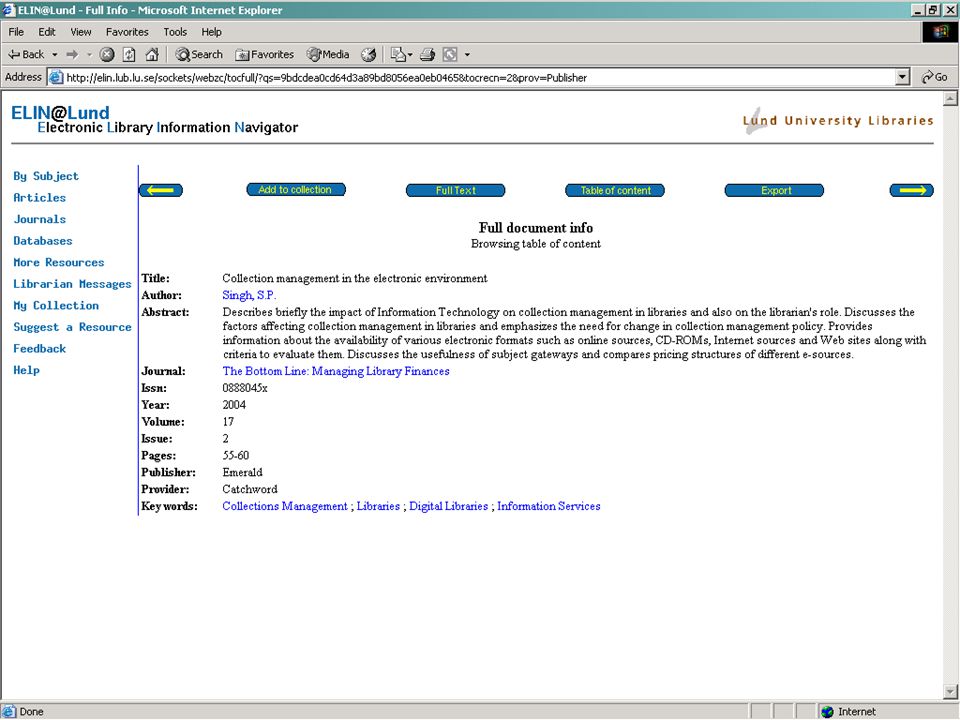Click the author link Singh, S.P.
Viewport: 960px width, 720px height.
click(x=249, y=295)
